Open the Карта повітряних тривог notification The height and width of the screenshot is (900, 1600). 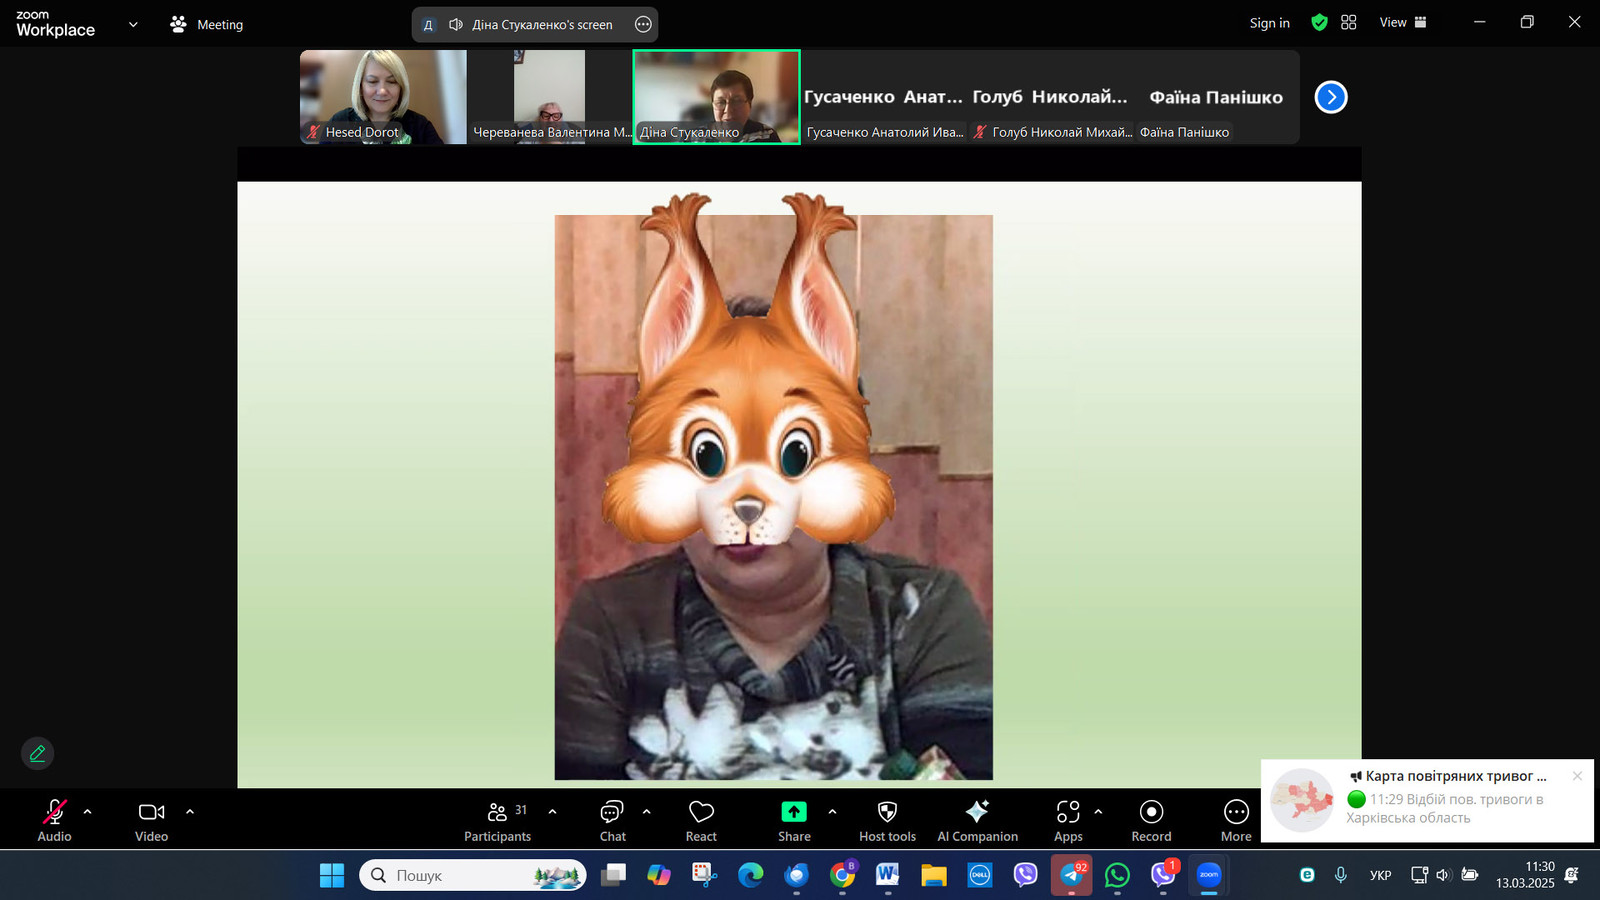click(x=1427, y=800)
